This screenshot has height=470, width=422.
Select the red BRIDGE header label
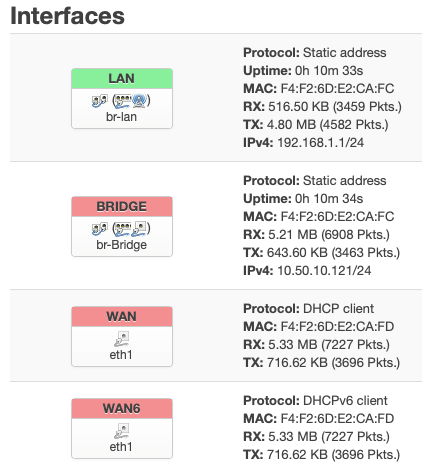coord(122,207)
